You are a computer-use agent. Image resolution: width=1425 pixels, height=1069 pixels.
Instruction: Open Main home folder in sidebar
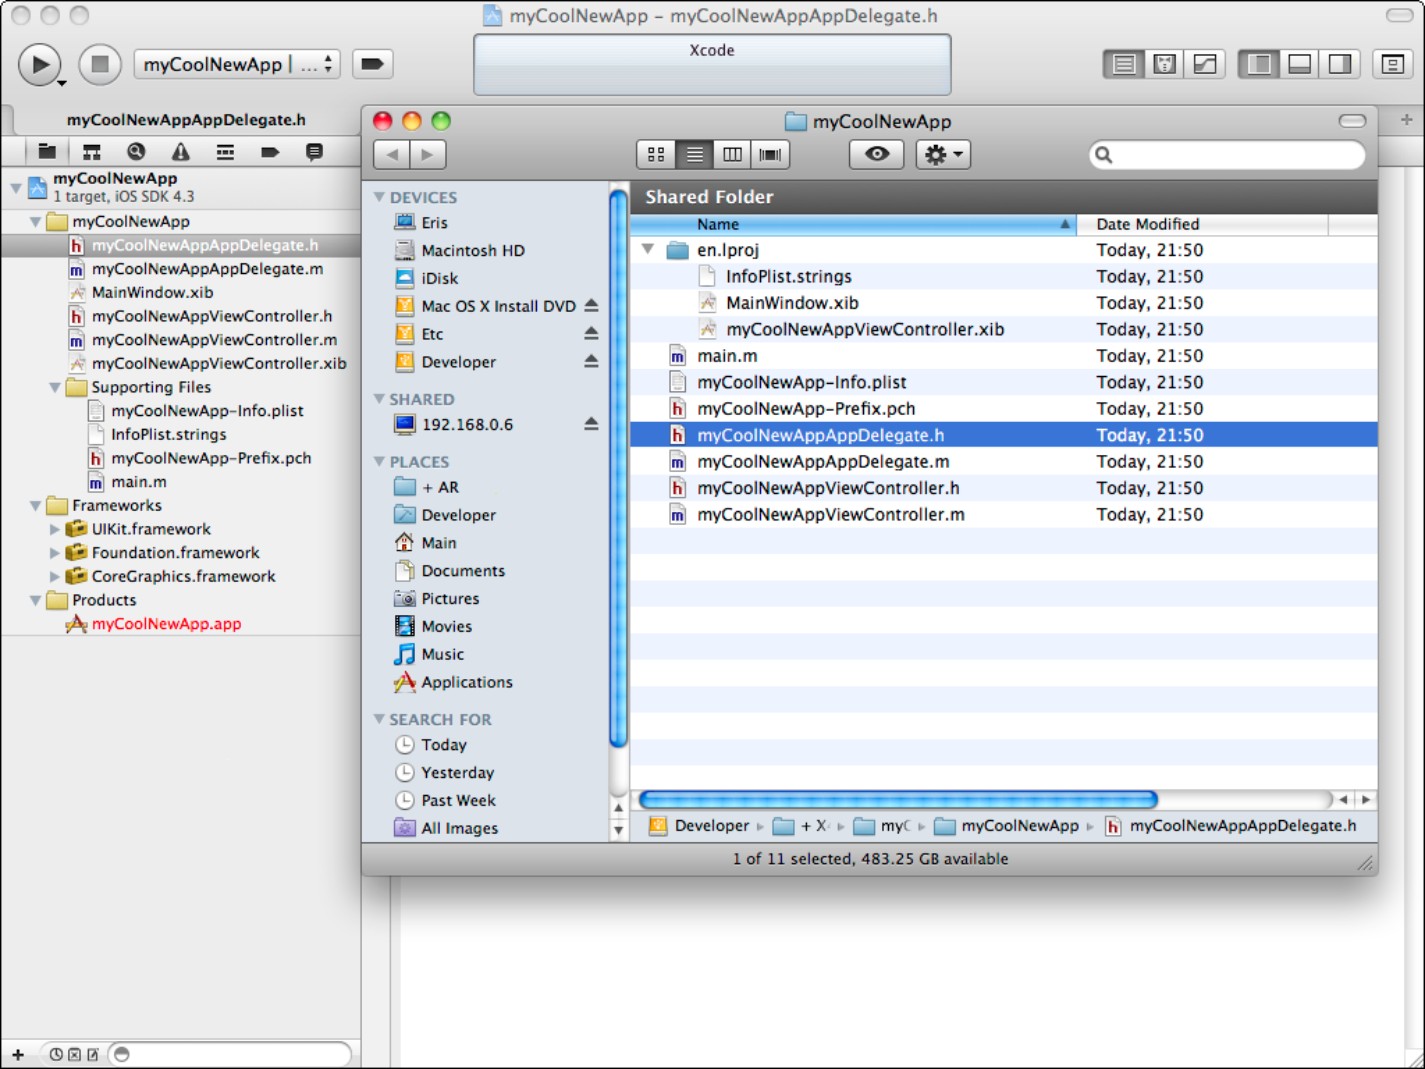point(438,543)
